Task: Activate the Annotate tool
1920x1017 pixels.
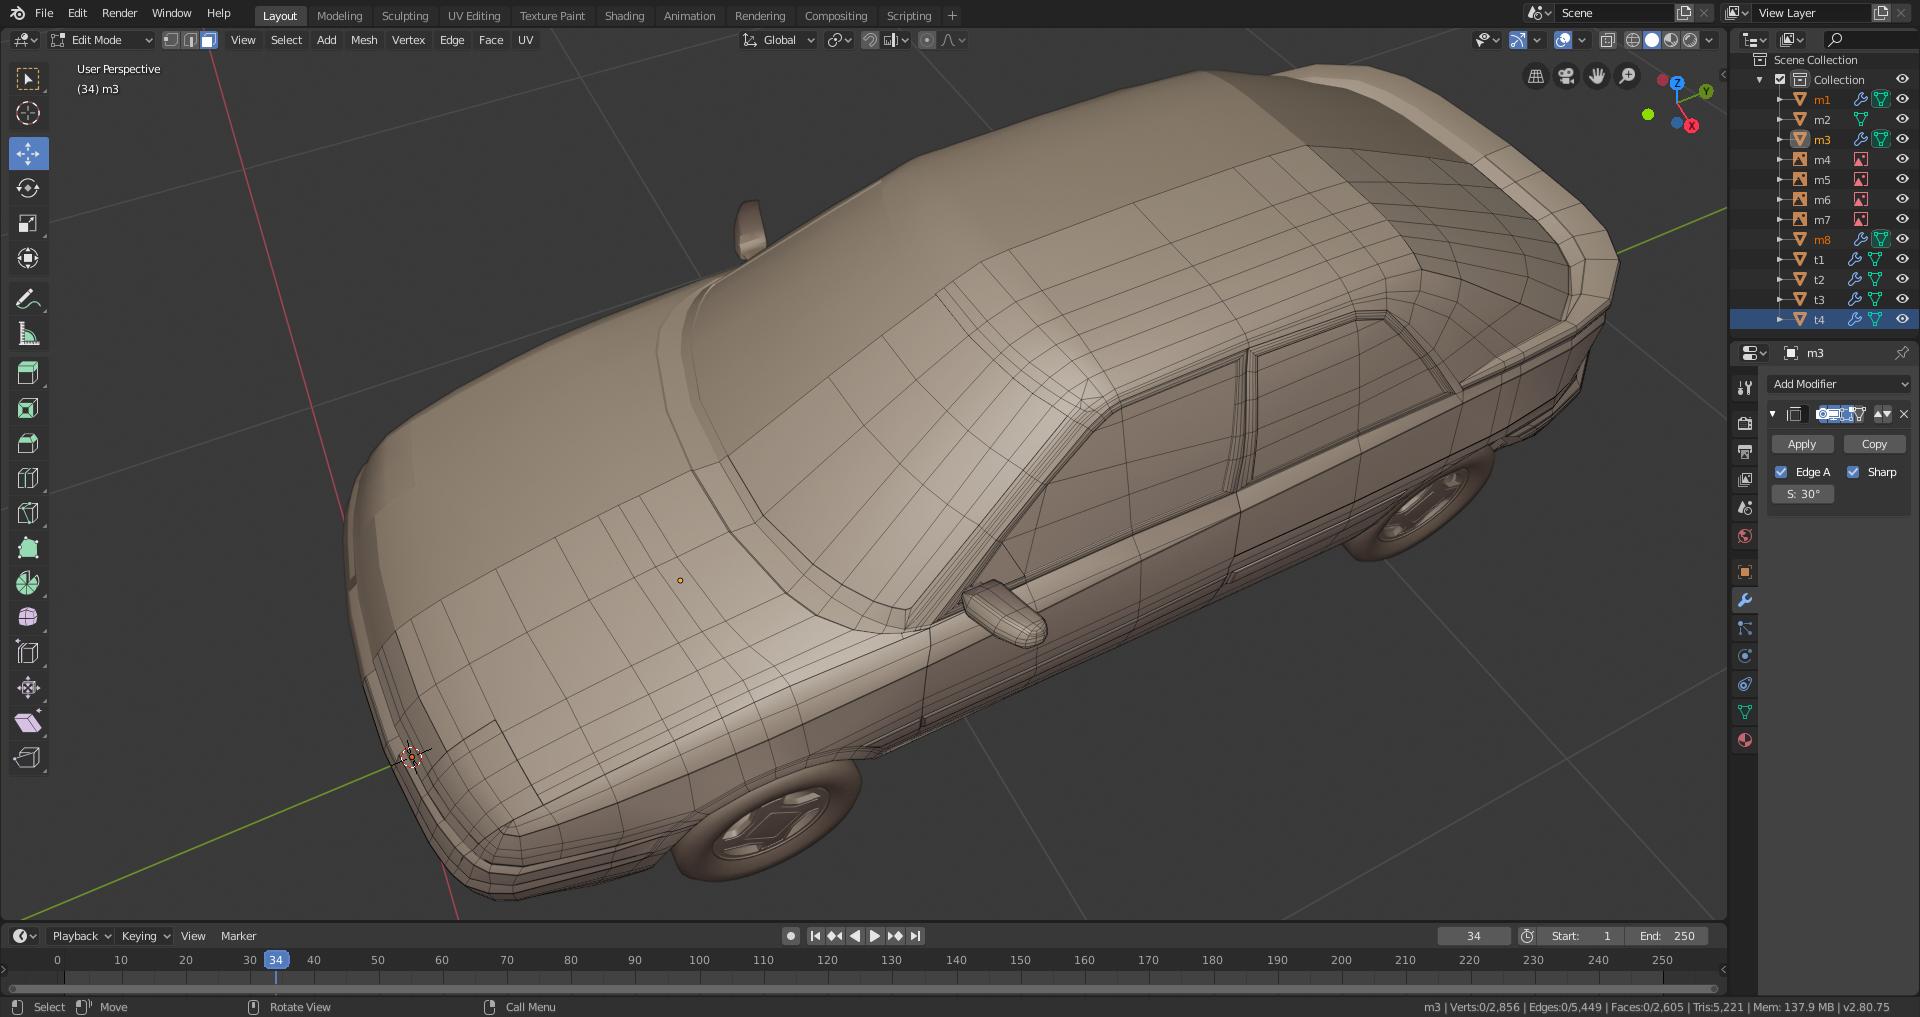Action: click(x=28, y=299)
